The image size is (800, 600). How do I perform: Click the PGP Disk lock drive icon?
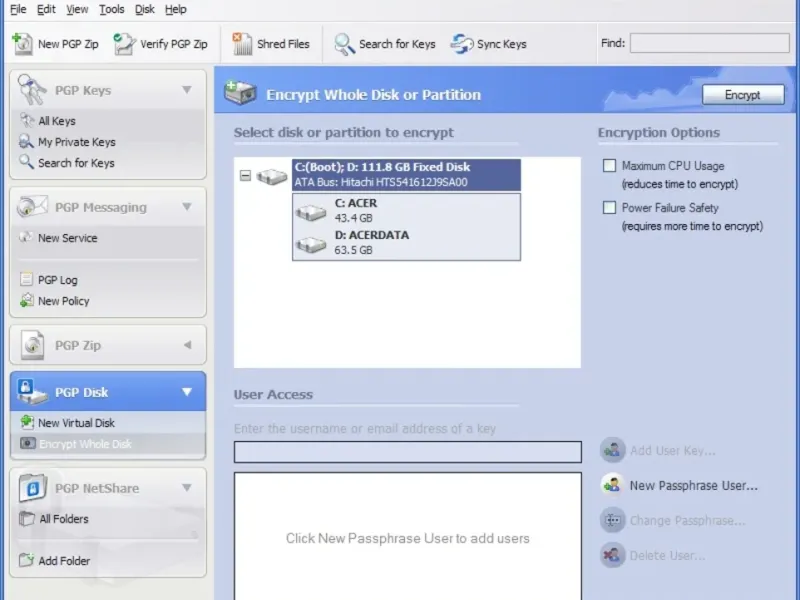click(x=32, y=391)
